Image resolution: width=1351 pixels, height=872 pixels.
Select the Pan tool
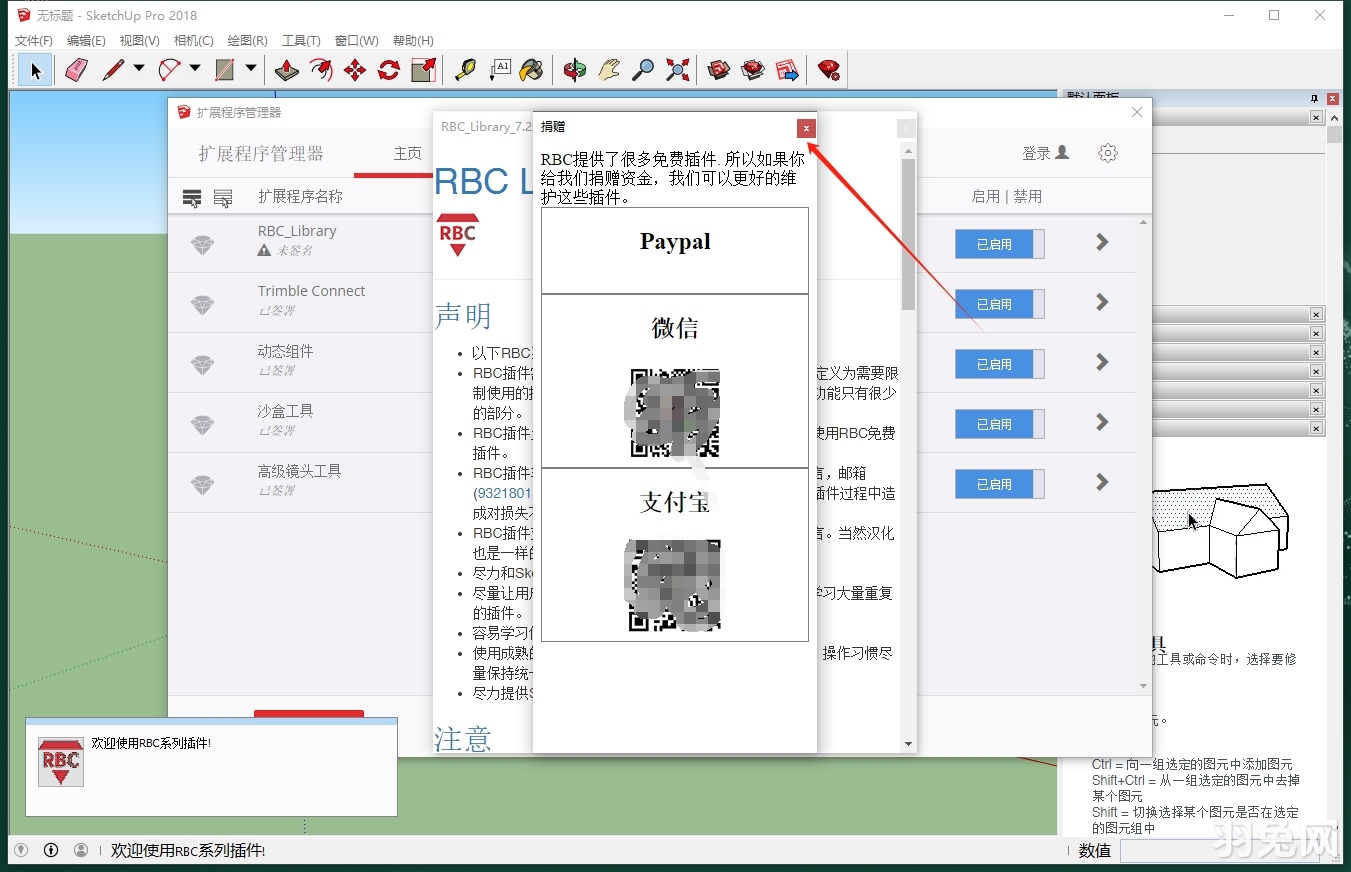tap(609, 70)
